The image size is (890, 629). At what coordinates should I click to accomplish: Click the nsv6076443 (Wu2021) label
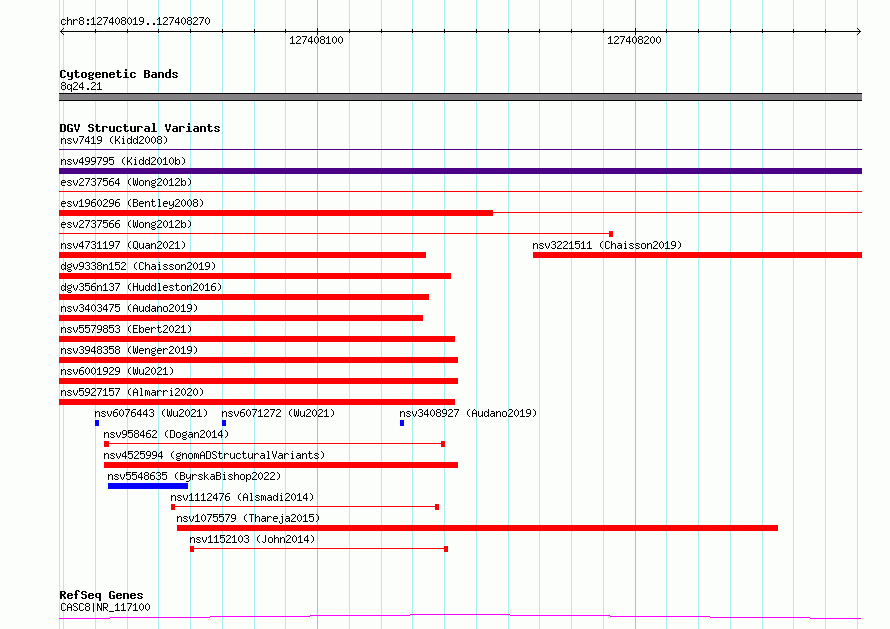point(151,413)
